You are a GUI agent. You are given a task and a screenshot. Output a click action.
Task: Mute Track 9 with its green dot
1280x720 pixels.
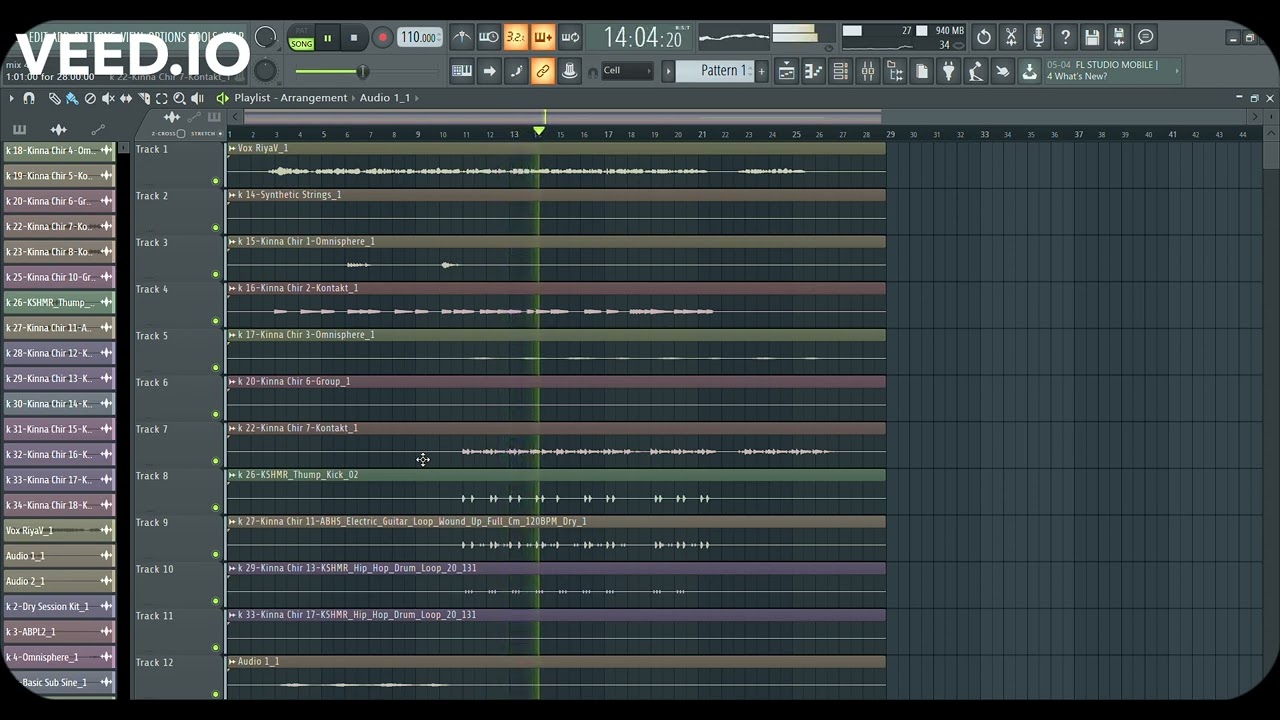point(215,554)
